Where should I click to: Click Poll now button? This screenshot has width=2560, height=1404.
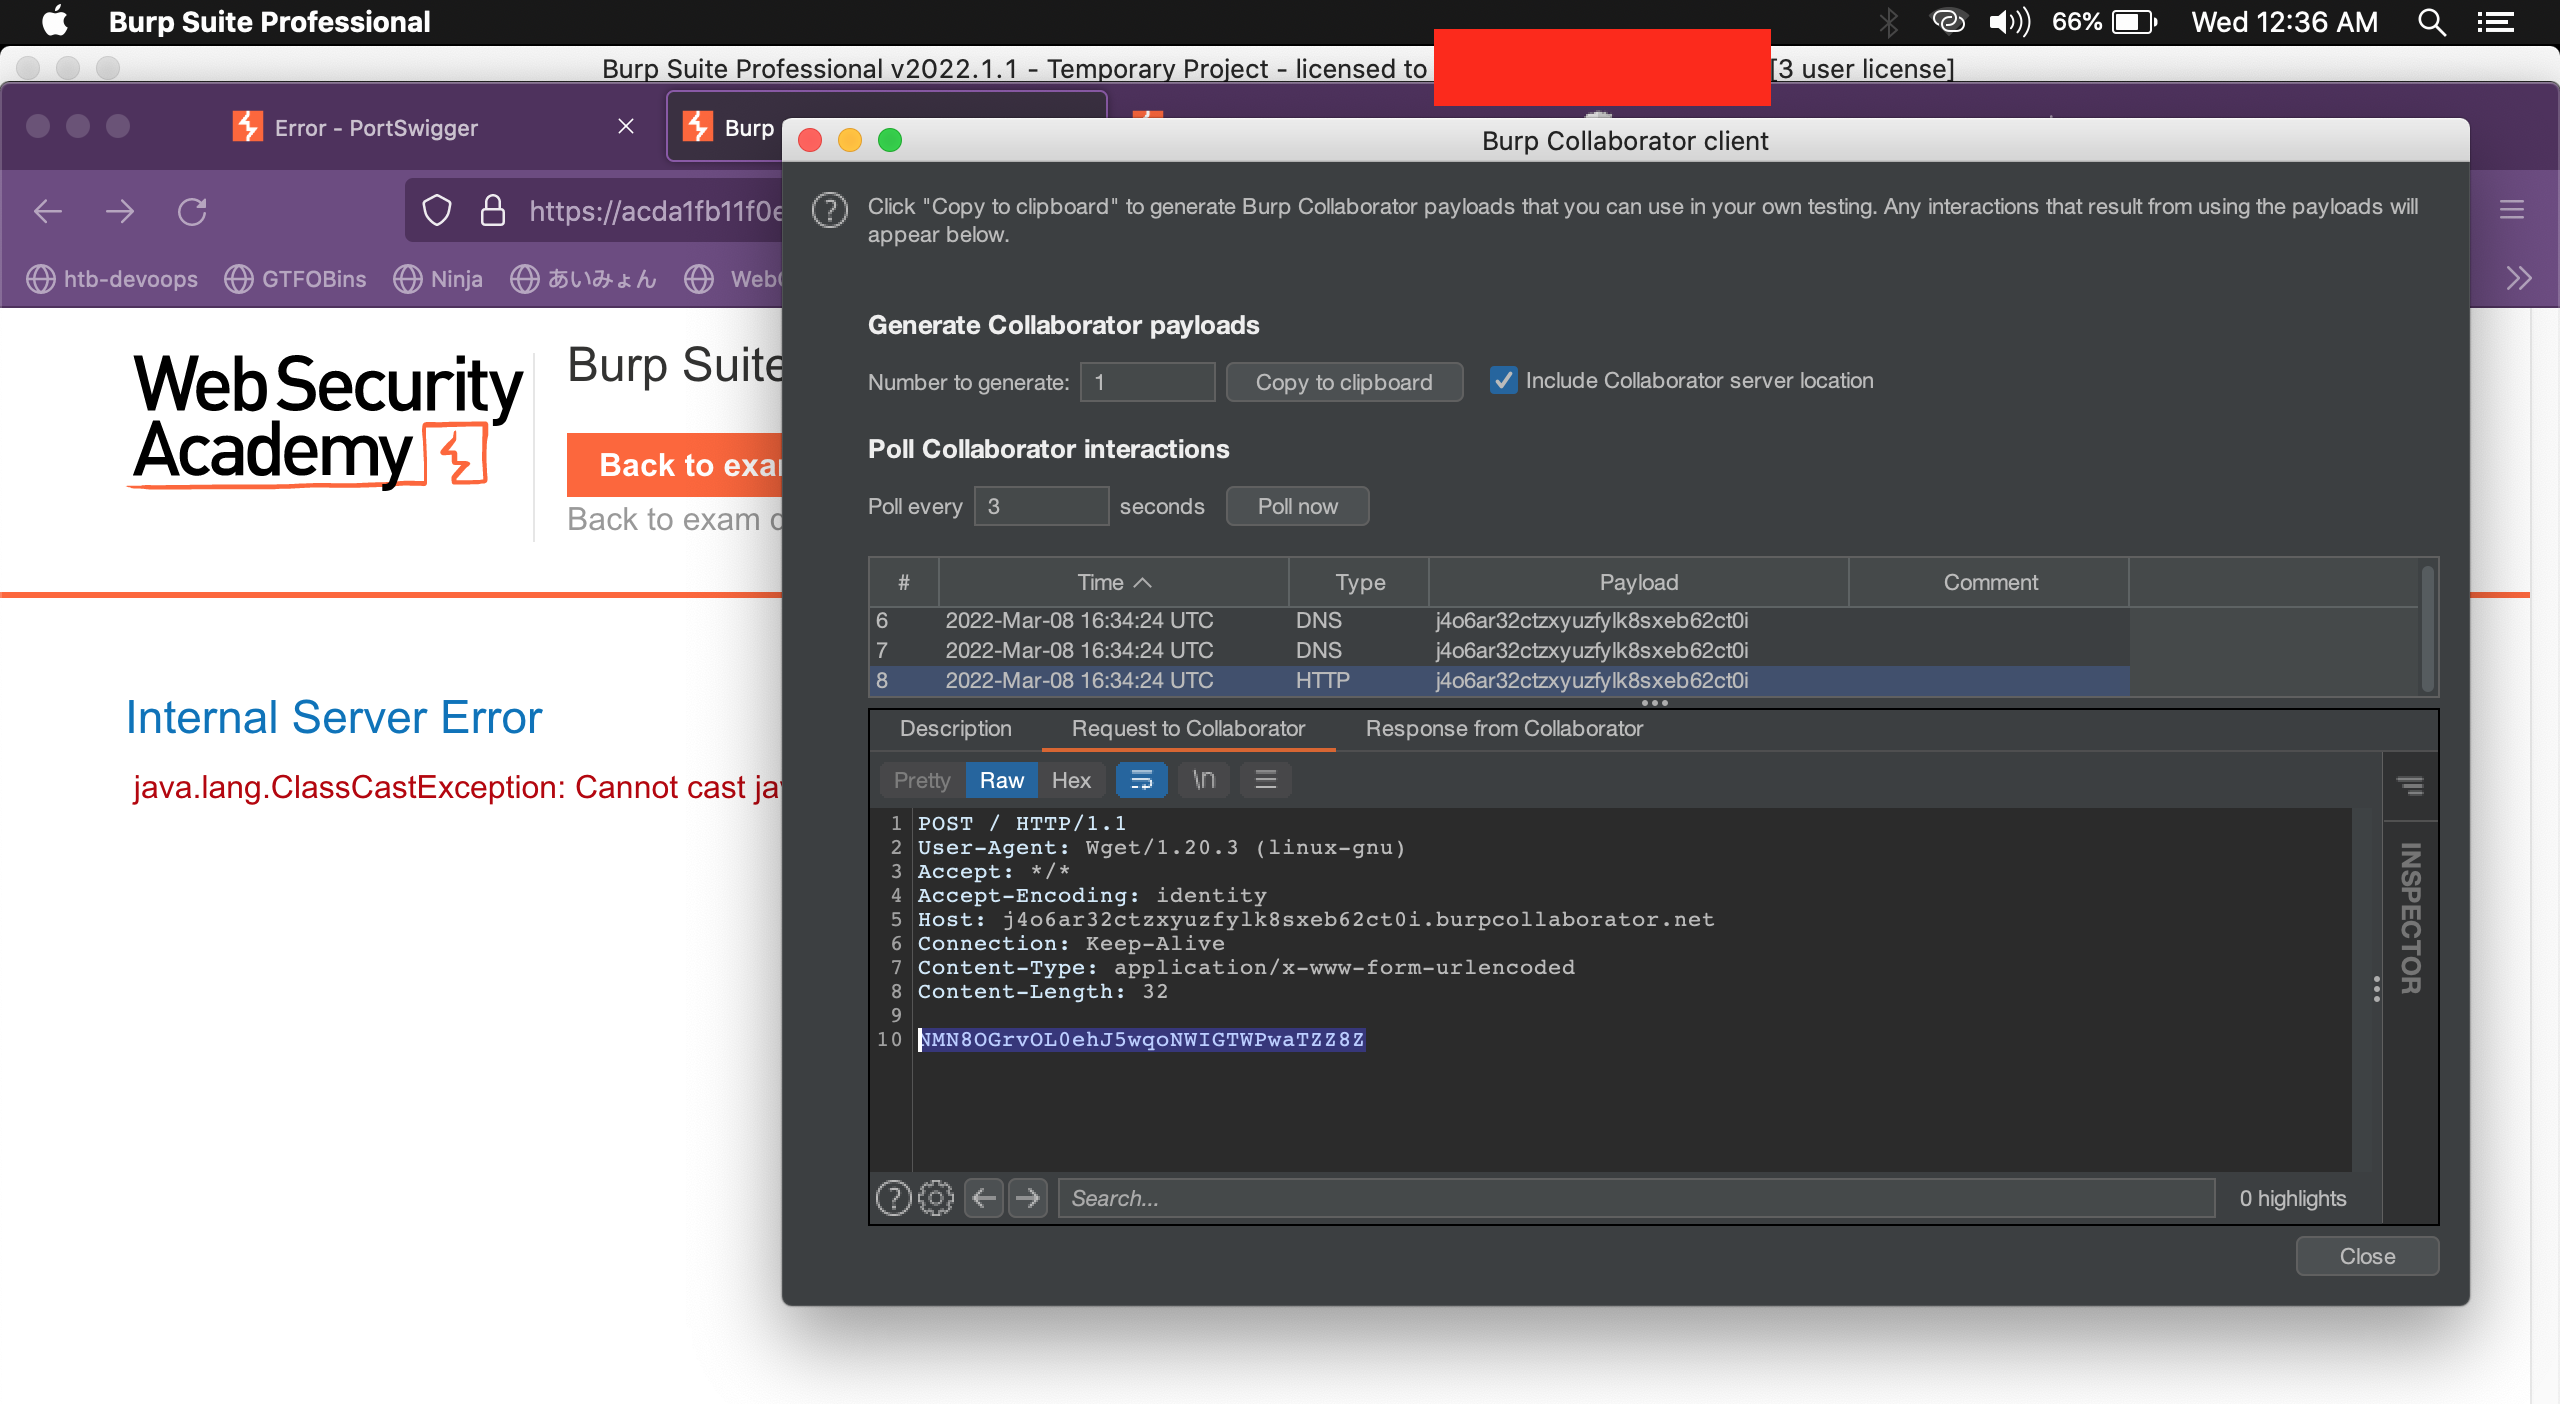[x=1297, y=506]
